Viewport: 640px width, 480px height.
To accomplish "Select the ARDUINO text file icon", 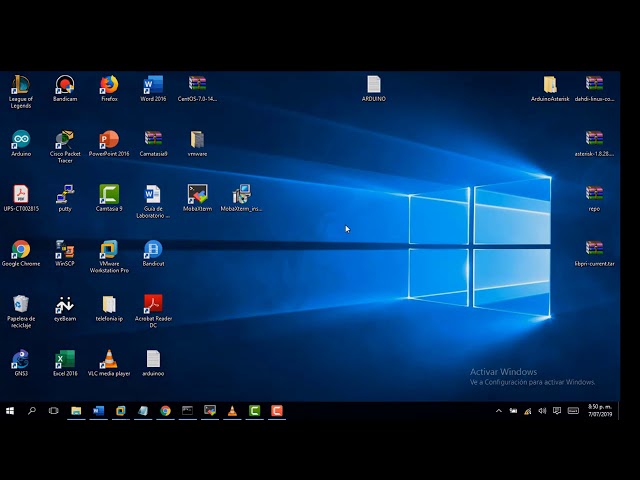I will [373, 88].
